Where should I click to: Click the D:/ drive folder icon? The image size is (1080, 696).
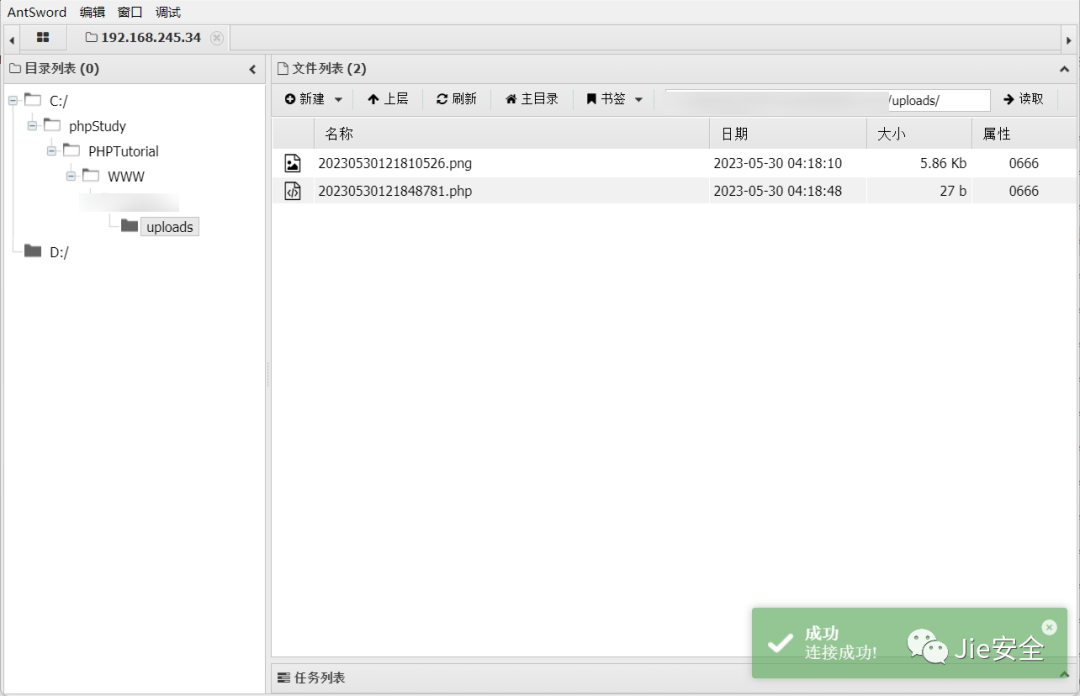pyautogui.click(x=33, y=250)
